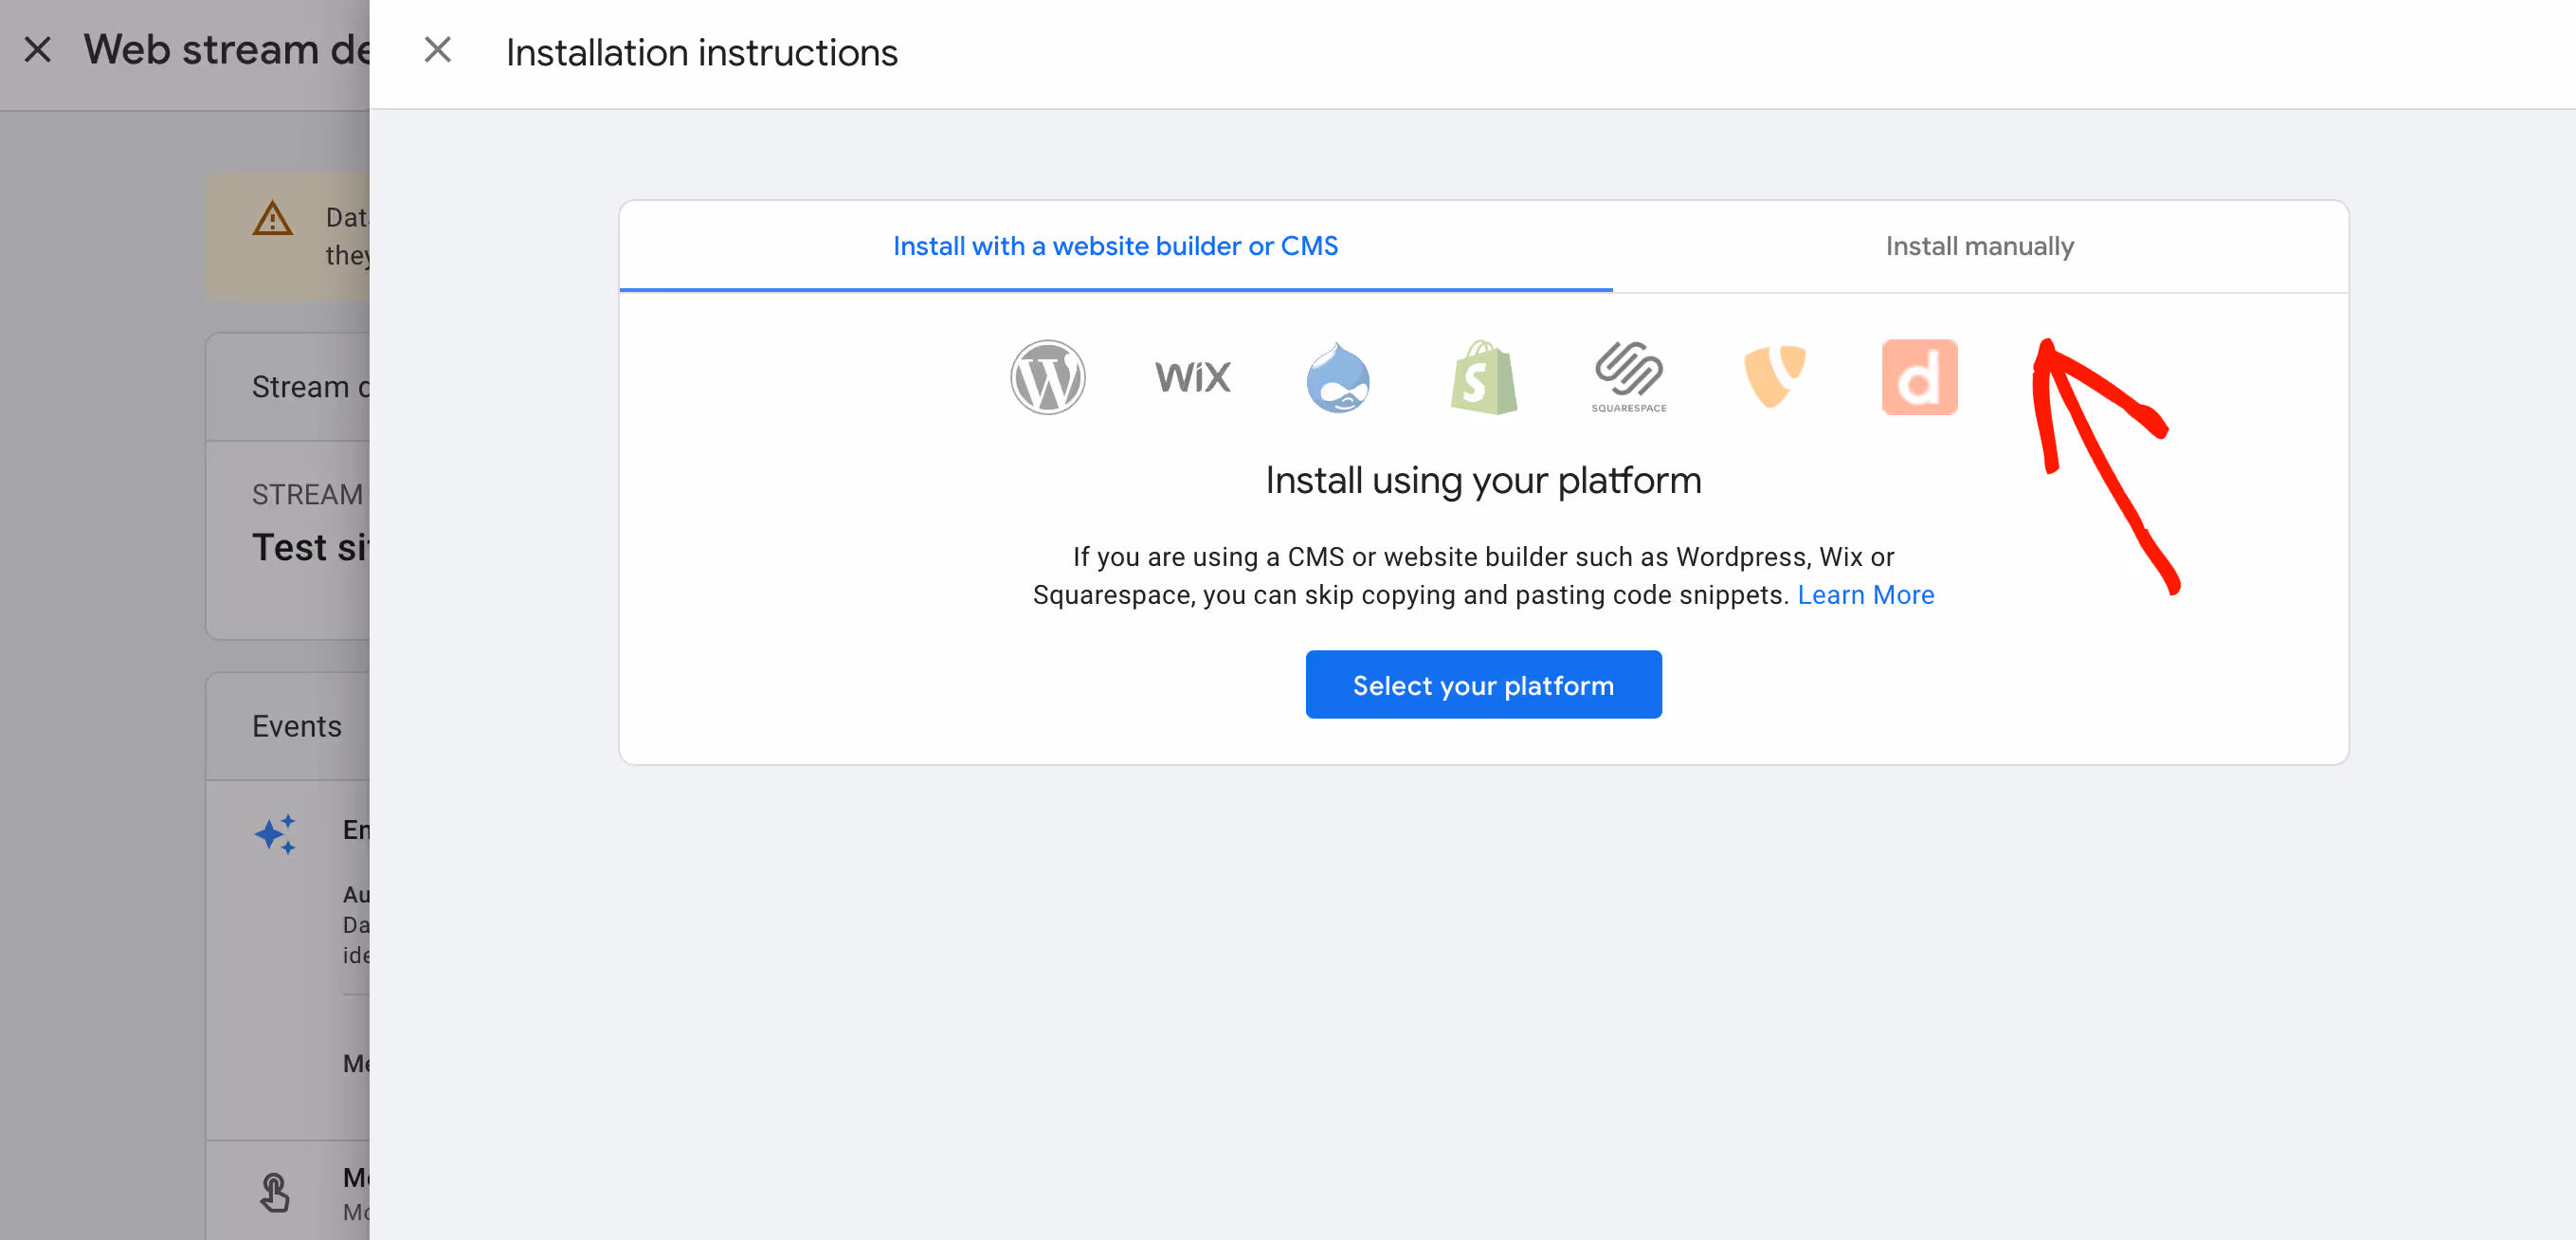The width and height of the screenshot is (2576, 1240).
Task: Switch to the Install manually tab
Action: point(1979,246)
